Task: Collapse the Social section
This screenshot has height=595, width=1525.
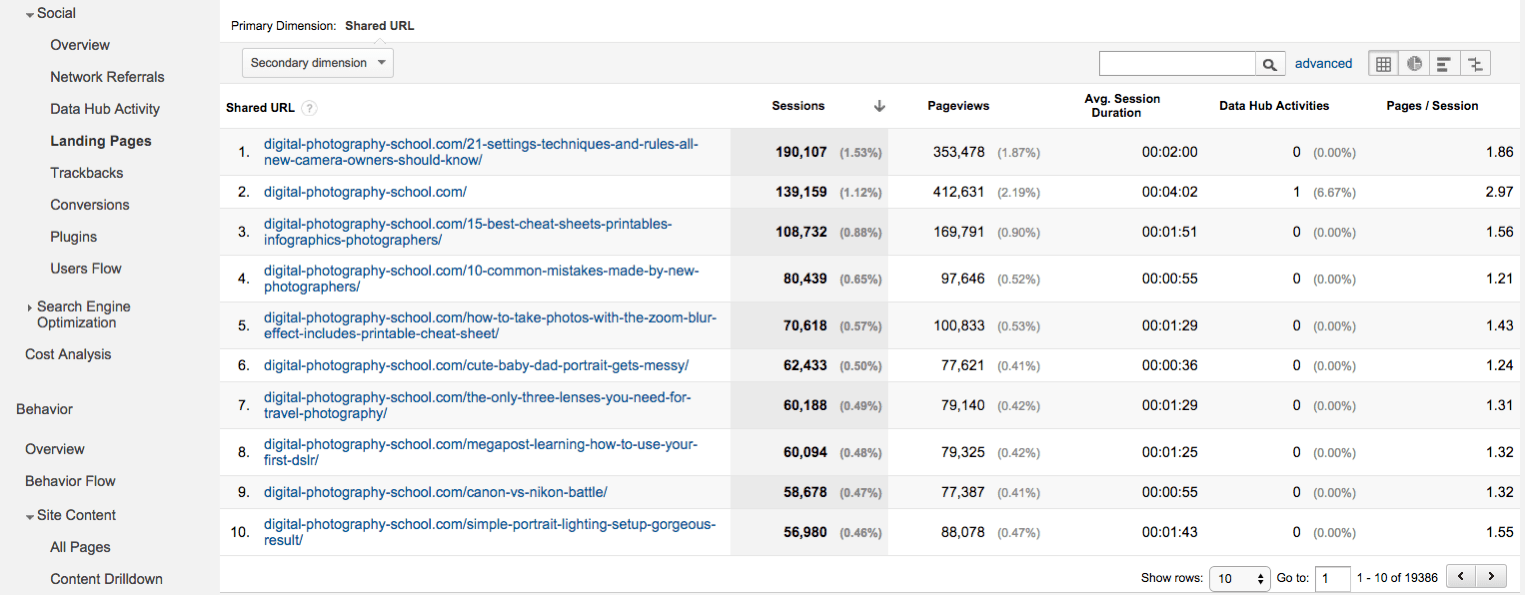Action: tap(30, 14)
